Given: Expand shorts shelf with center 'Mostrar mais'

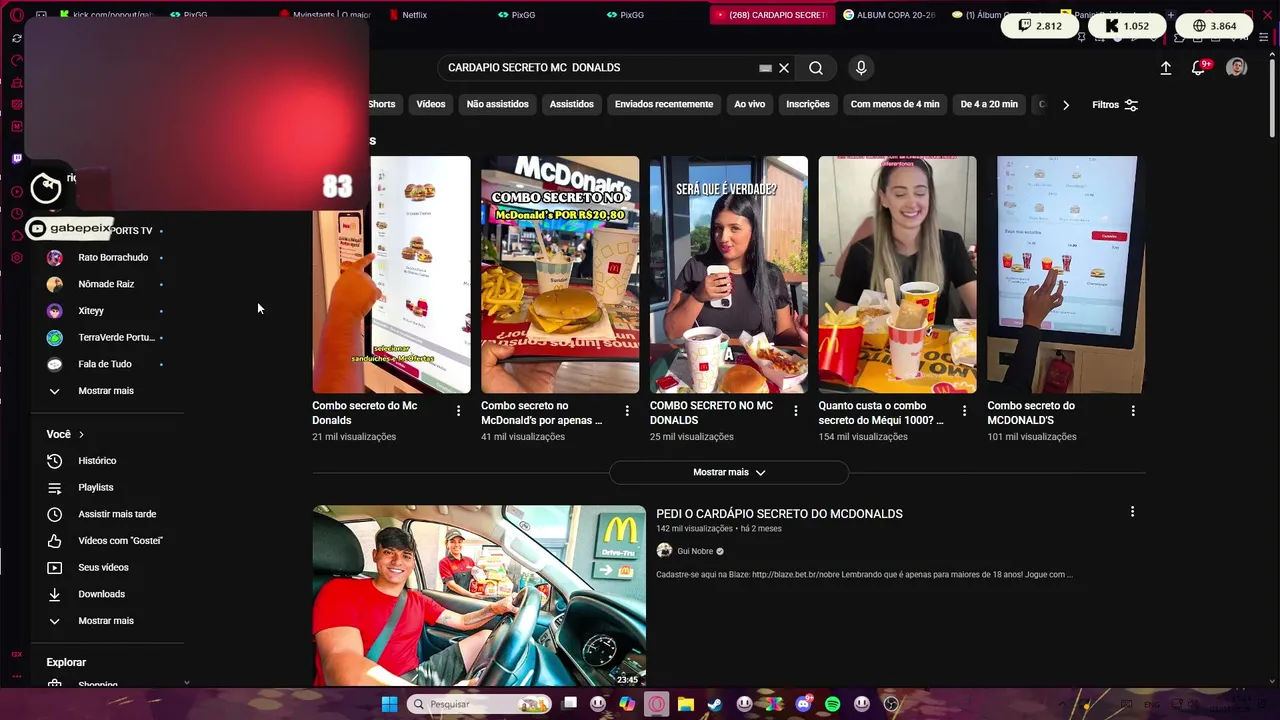Looking at the screenshot, I should coord(729,472).
